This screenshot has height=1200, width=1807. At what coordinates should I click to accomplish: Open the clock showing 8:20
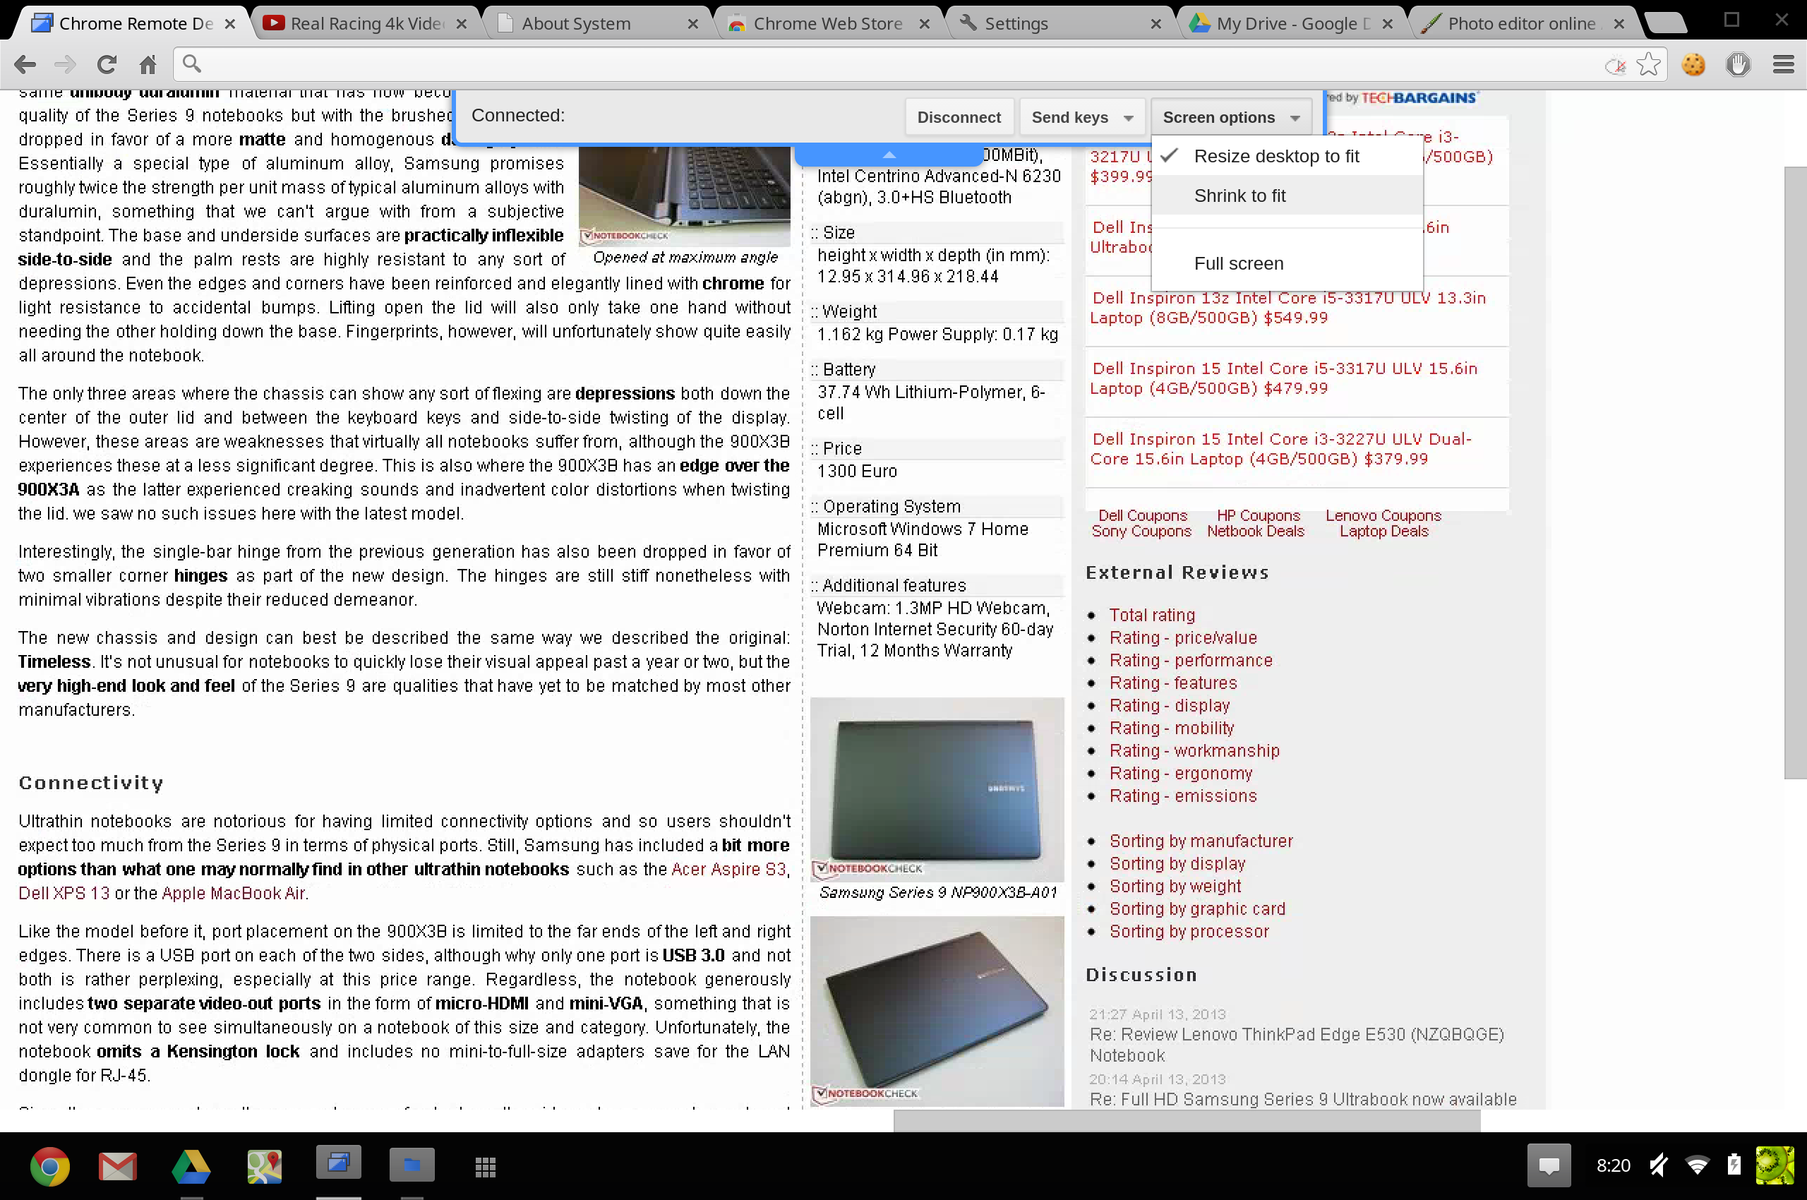pyautogui.click(x=1613, y=1166)
